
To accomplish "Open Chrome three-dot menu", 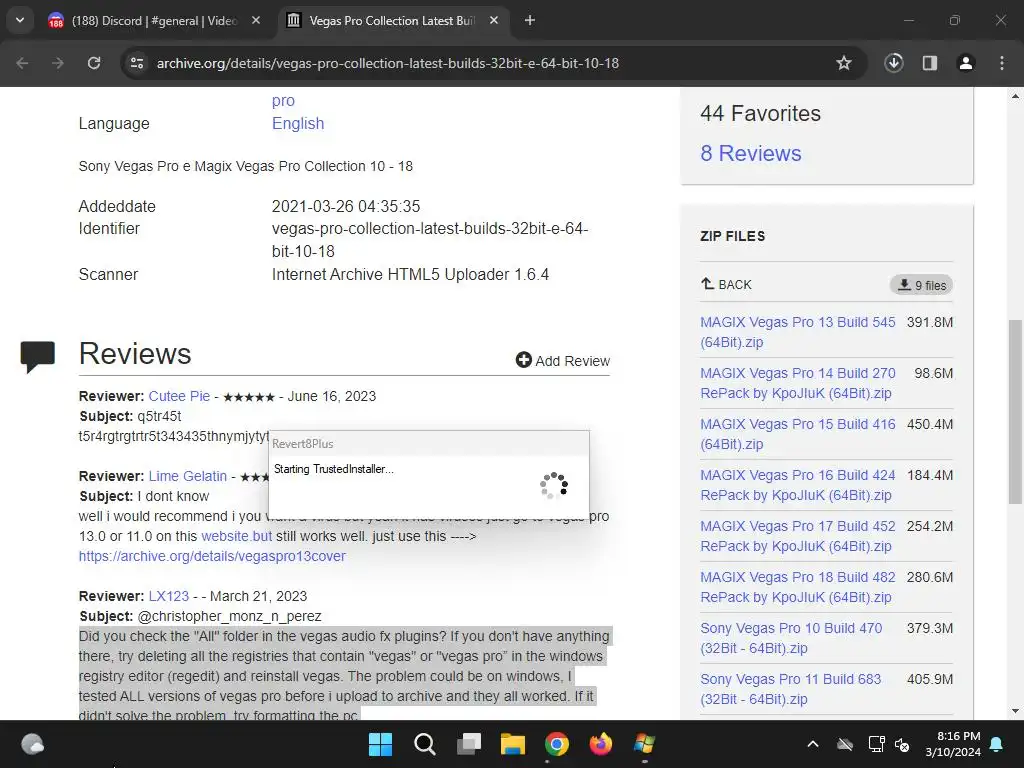I will (x=1002, y=63).
